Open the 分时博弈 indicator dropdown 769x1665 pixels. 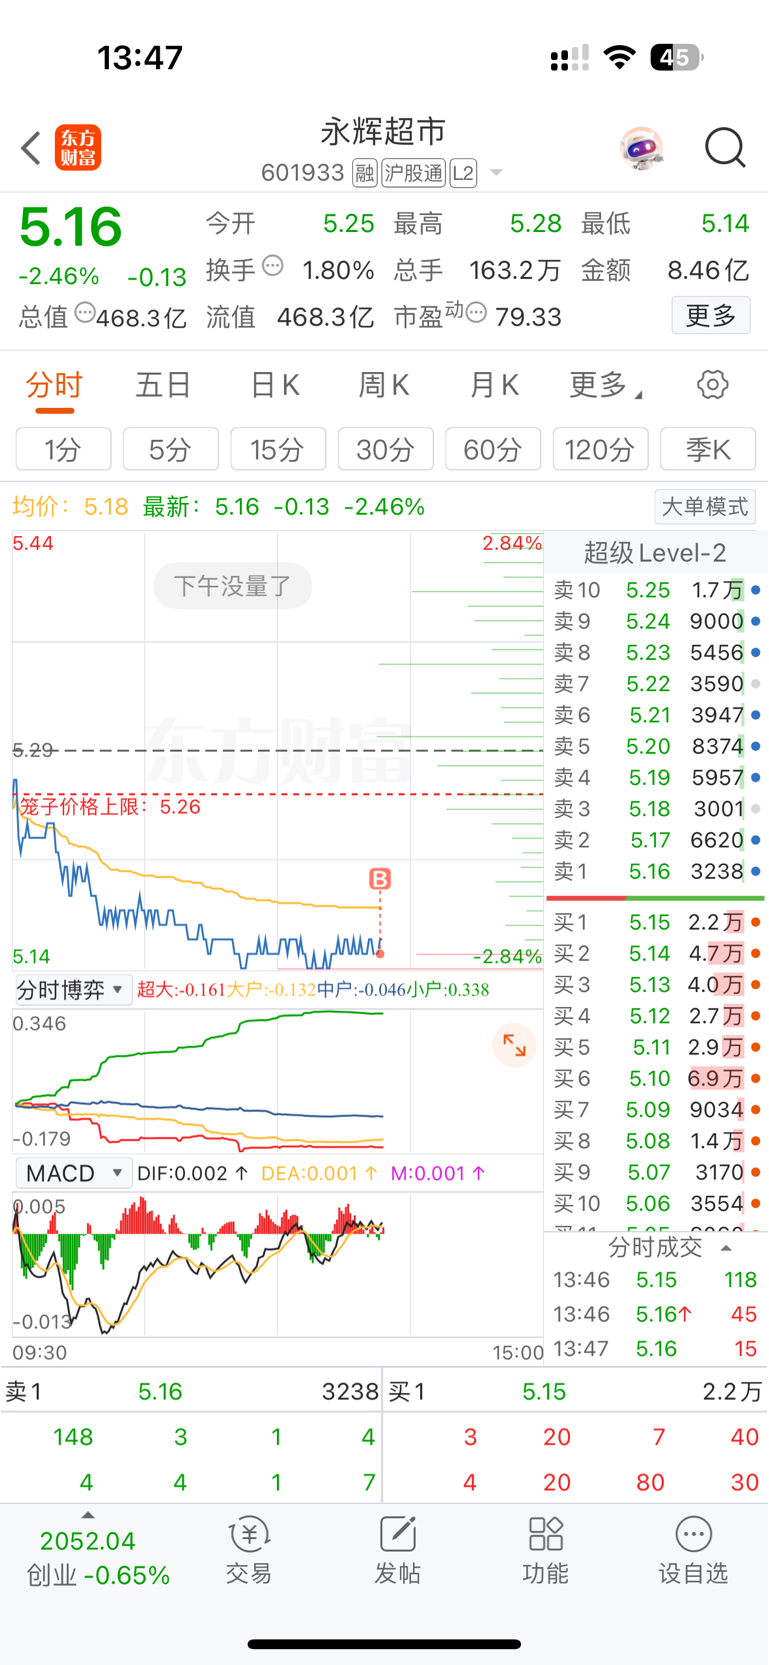72,990
